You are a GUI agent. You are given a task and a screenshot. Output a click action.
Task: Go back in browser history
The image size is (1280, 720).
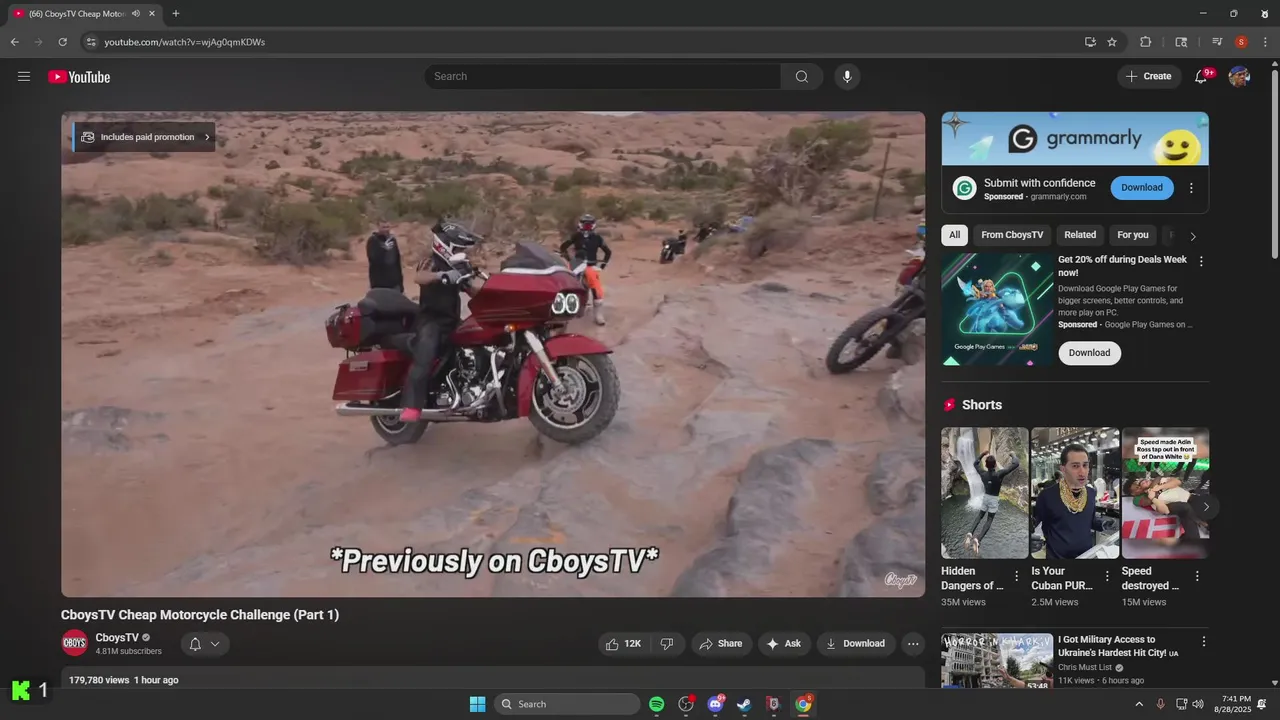click(14, 42)
